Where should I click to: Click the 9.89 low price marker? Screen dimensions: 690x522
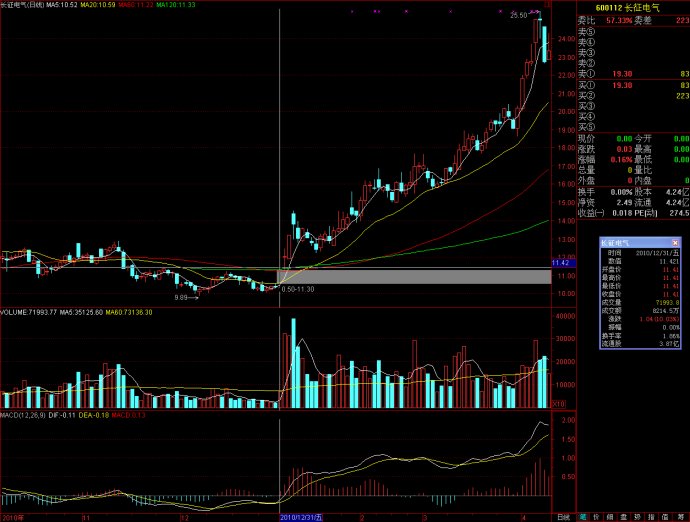pyautogui.click(x=181, y=297)
